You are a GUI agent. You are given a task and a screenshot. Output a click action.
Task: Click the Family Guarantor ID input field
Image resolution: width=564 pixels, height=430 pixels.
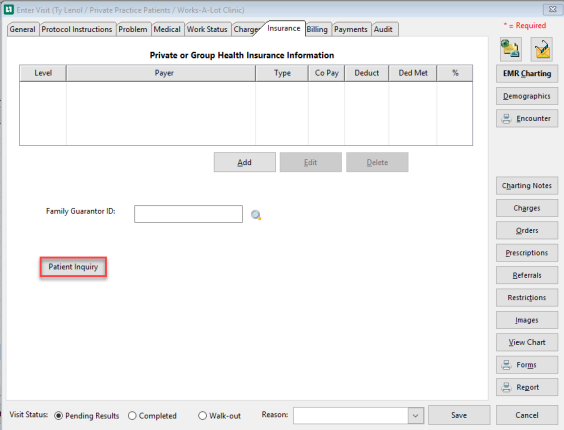188,214
